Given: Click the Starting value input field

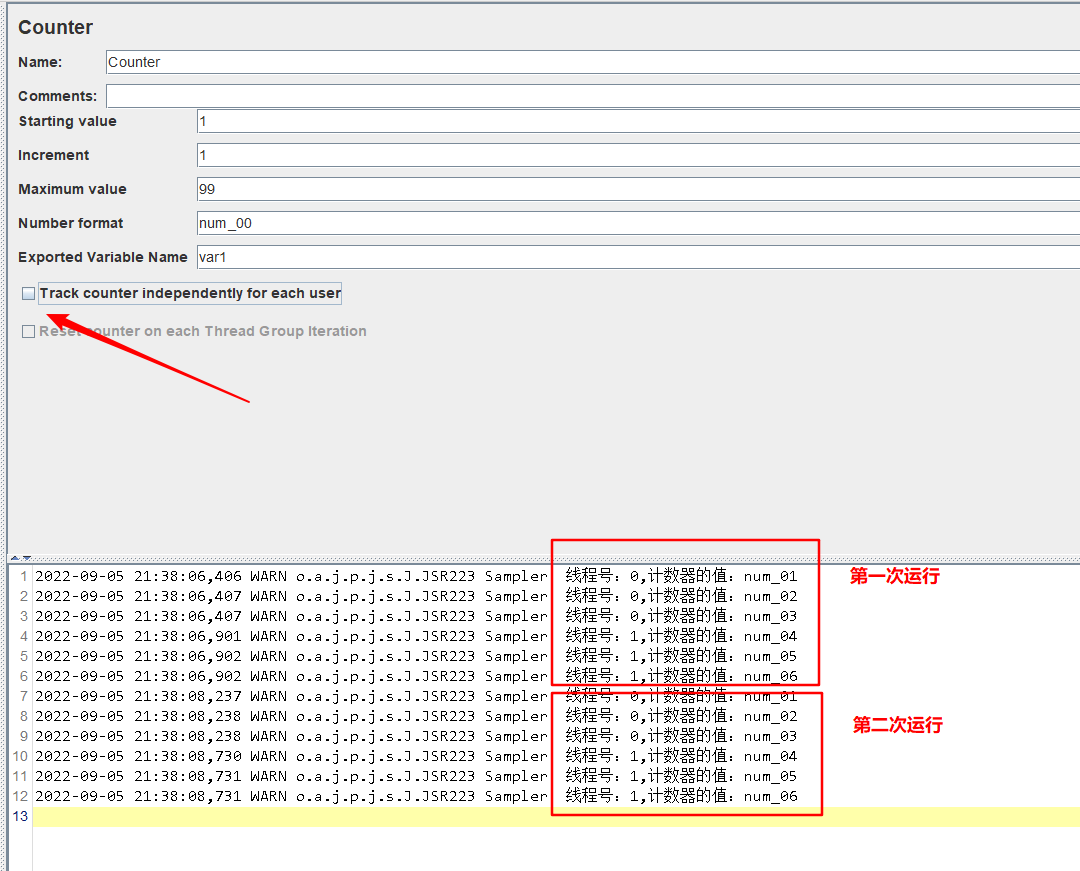Looking at the screenshot, I should click(x=636, y=121).
